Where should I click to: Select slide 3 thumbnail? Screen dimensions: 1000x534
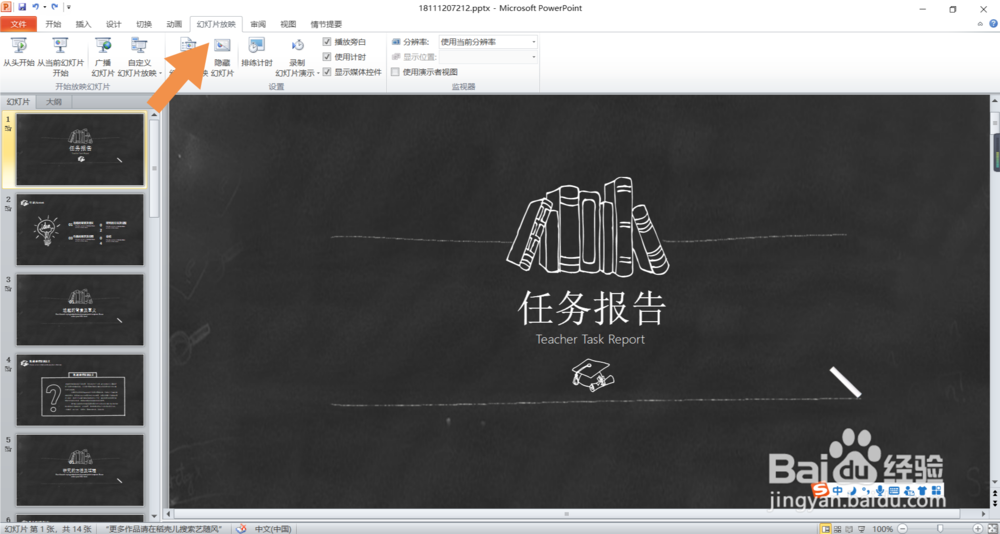(80, 309)
